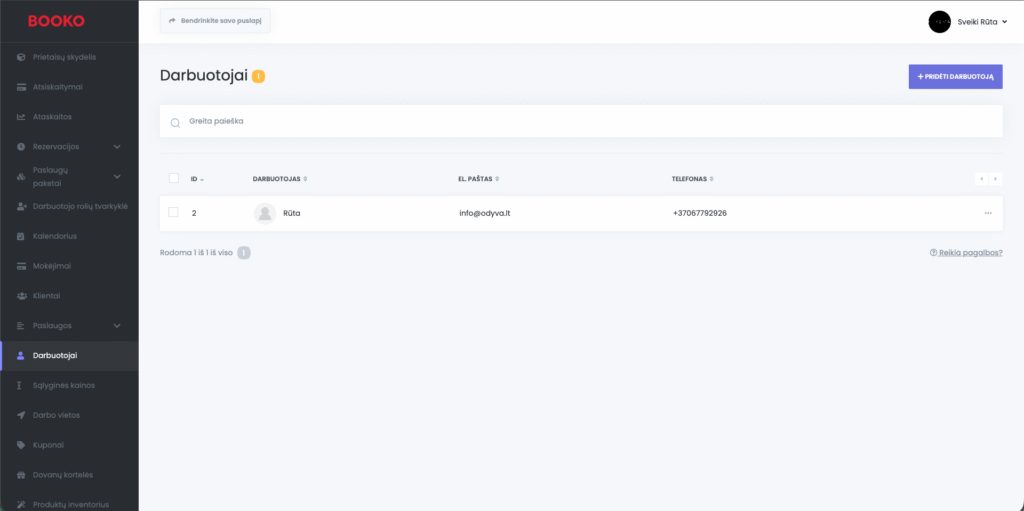This screenshot has width=1024, height=511.
Task: Check the checkbox for employee row 2
Action: (x=174, y=212)
